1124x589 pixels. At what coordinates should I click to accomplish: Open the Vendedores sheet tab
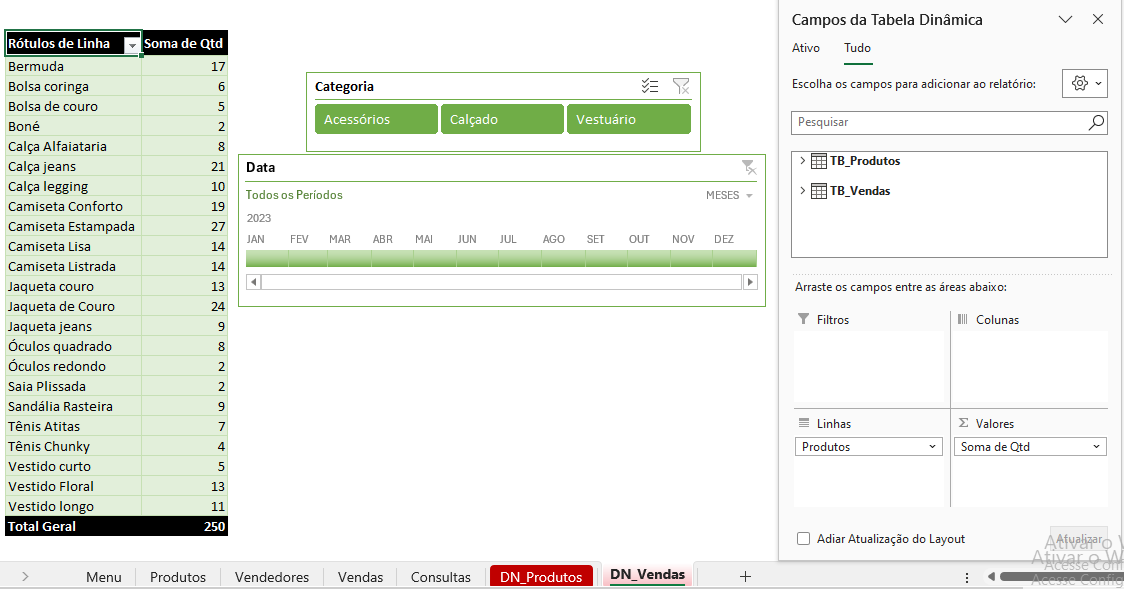[x=272, y=577]
